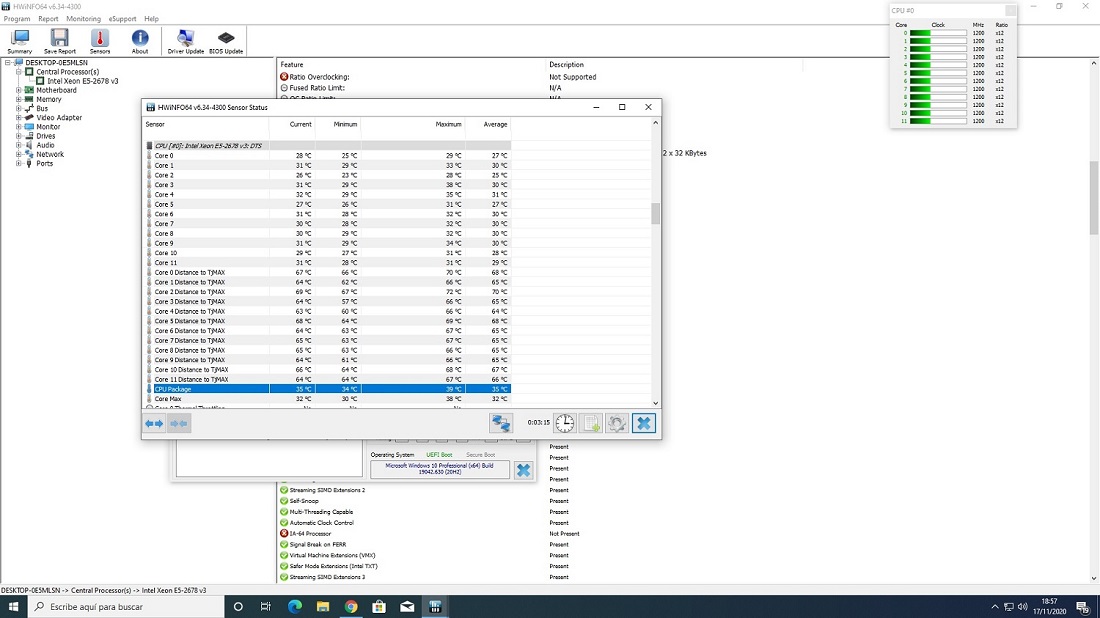Viewport: 1100px width, 618px height.
Task: Reset sensor timer using the clock icon
Action: (565, 423)
